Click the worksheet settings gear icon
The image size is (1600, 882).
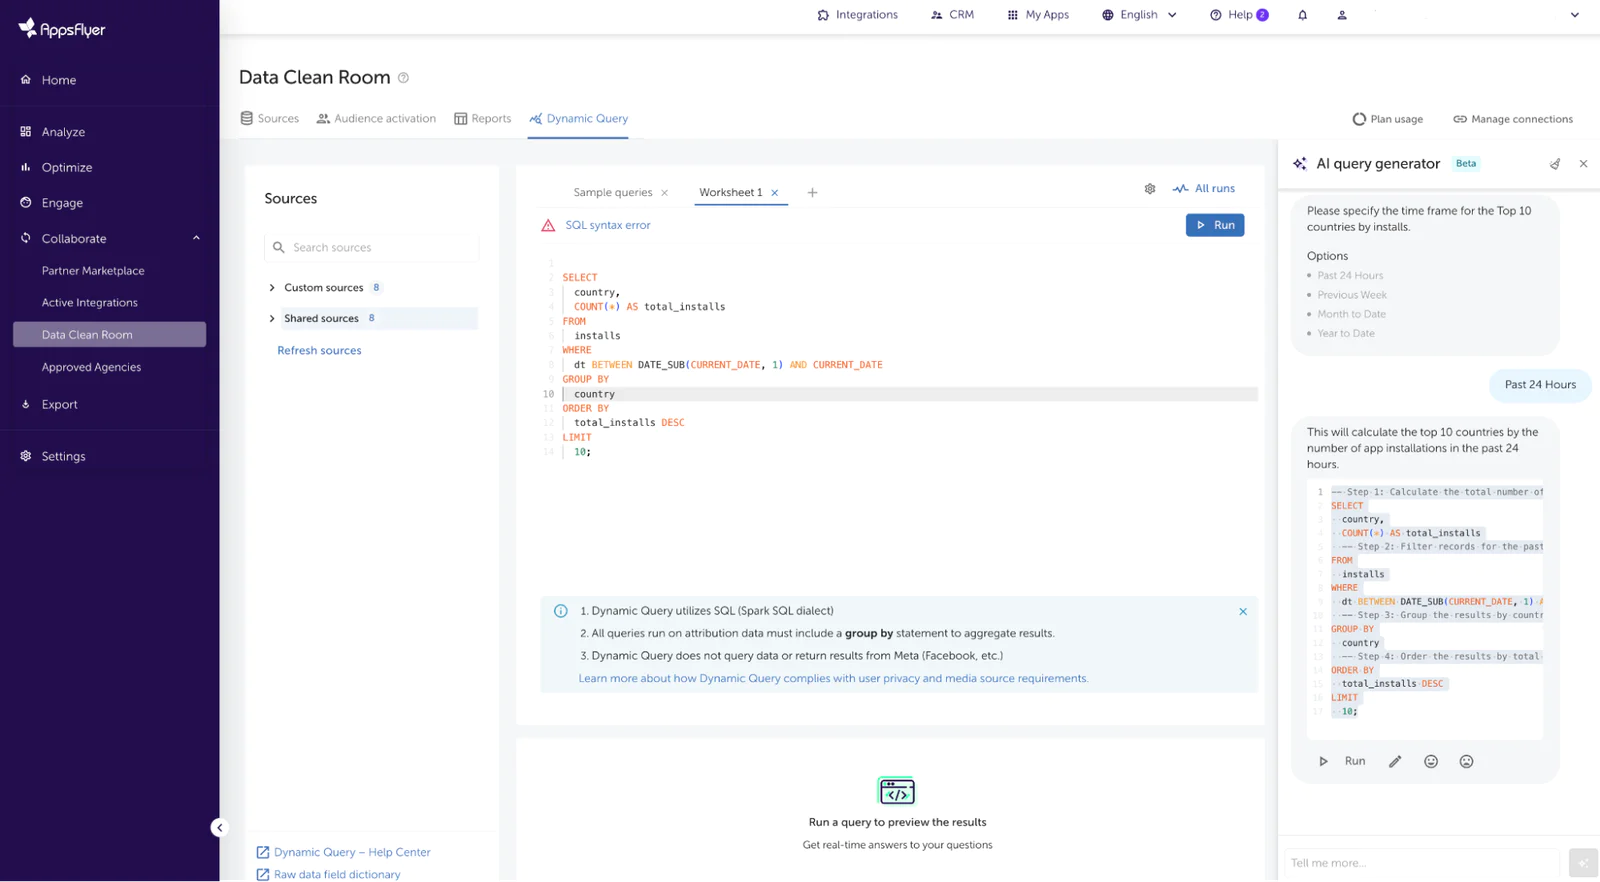[1150, 189]
